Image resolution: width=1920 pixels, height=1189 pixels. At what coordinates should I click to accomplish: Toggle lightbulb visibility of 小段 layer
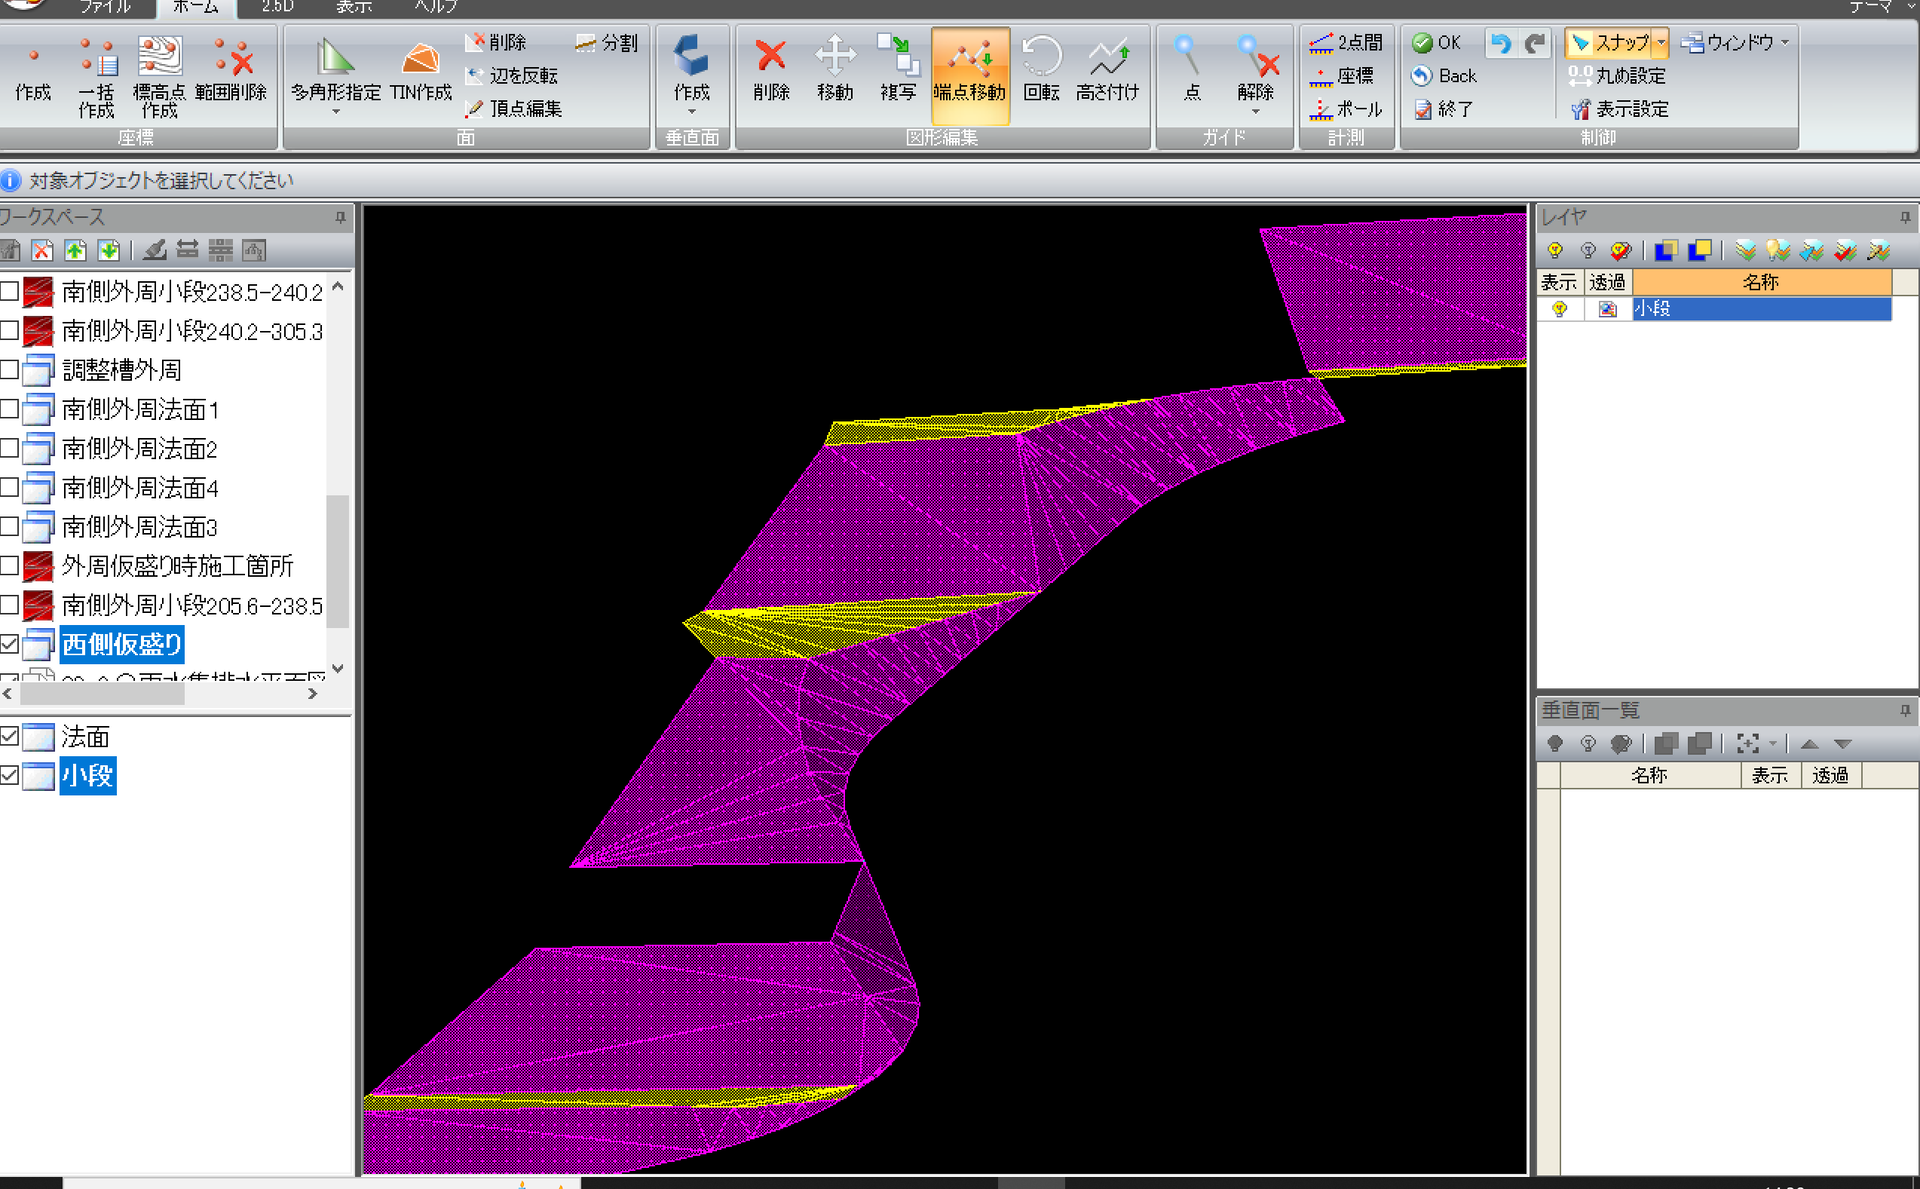[1558, 309]
